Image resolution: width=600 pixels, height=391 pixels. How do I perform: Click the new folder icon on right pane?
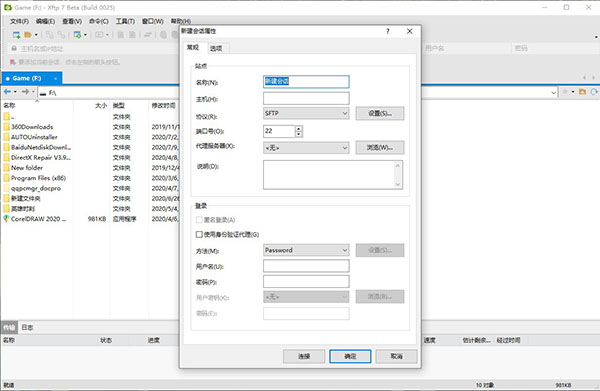pos(582,92)
